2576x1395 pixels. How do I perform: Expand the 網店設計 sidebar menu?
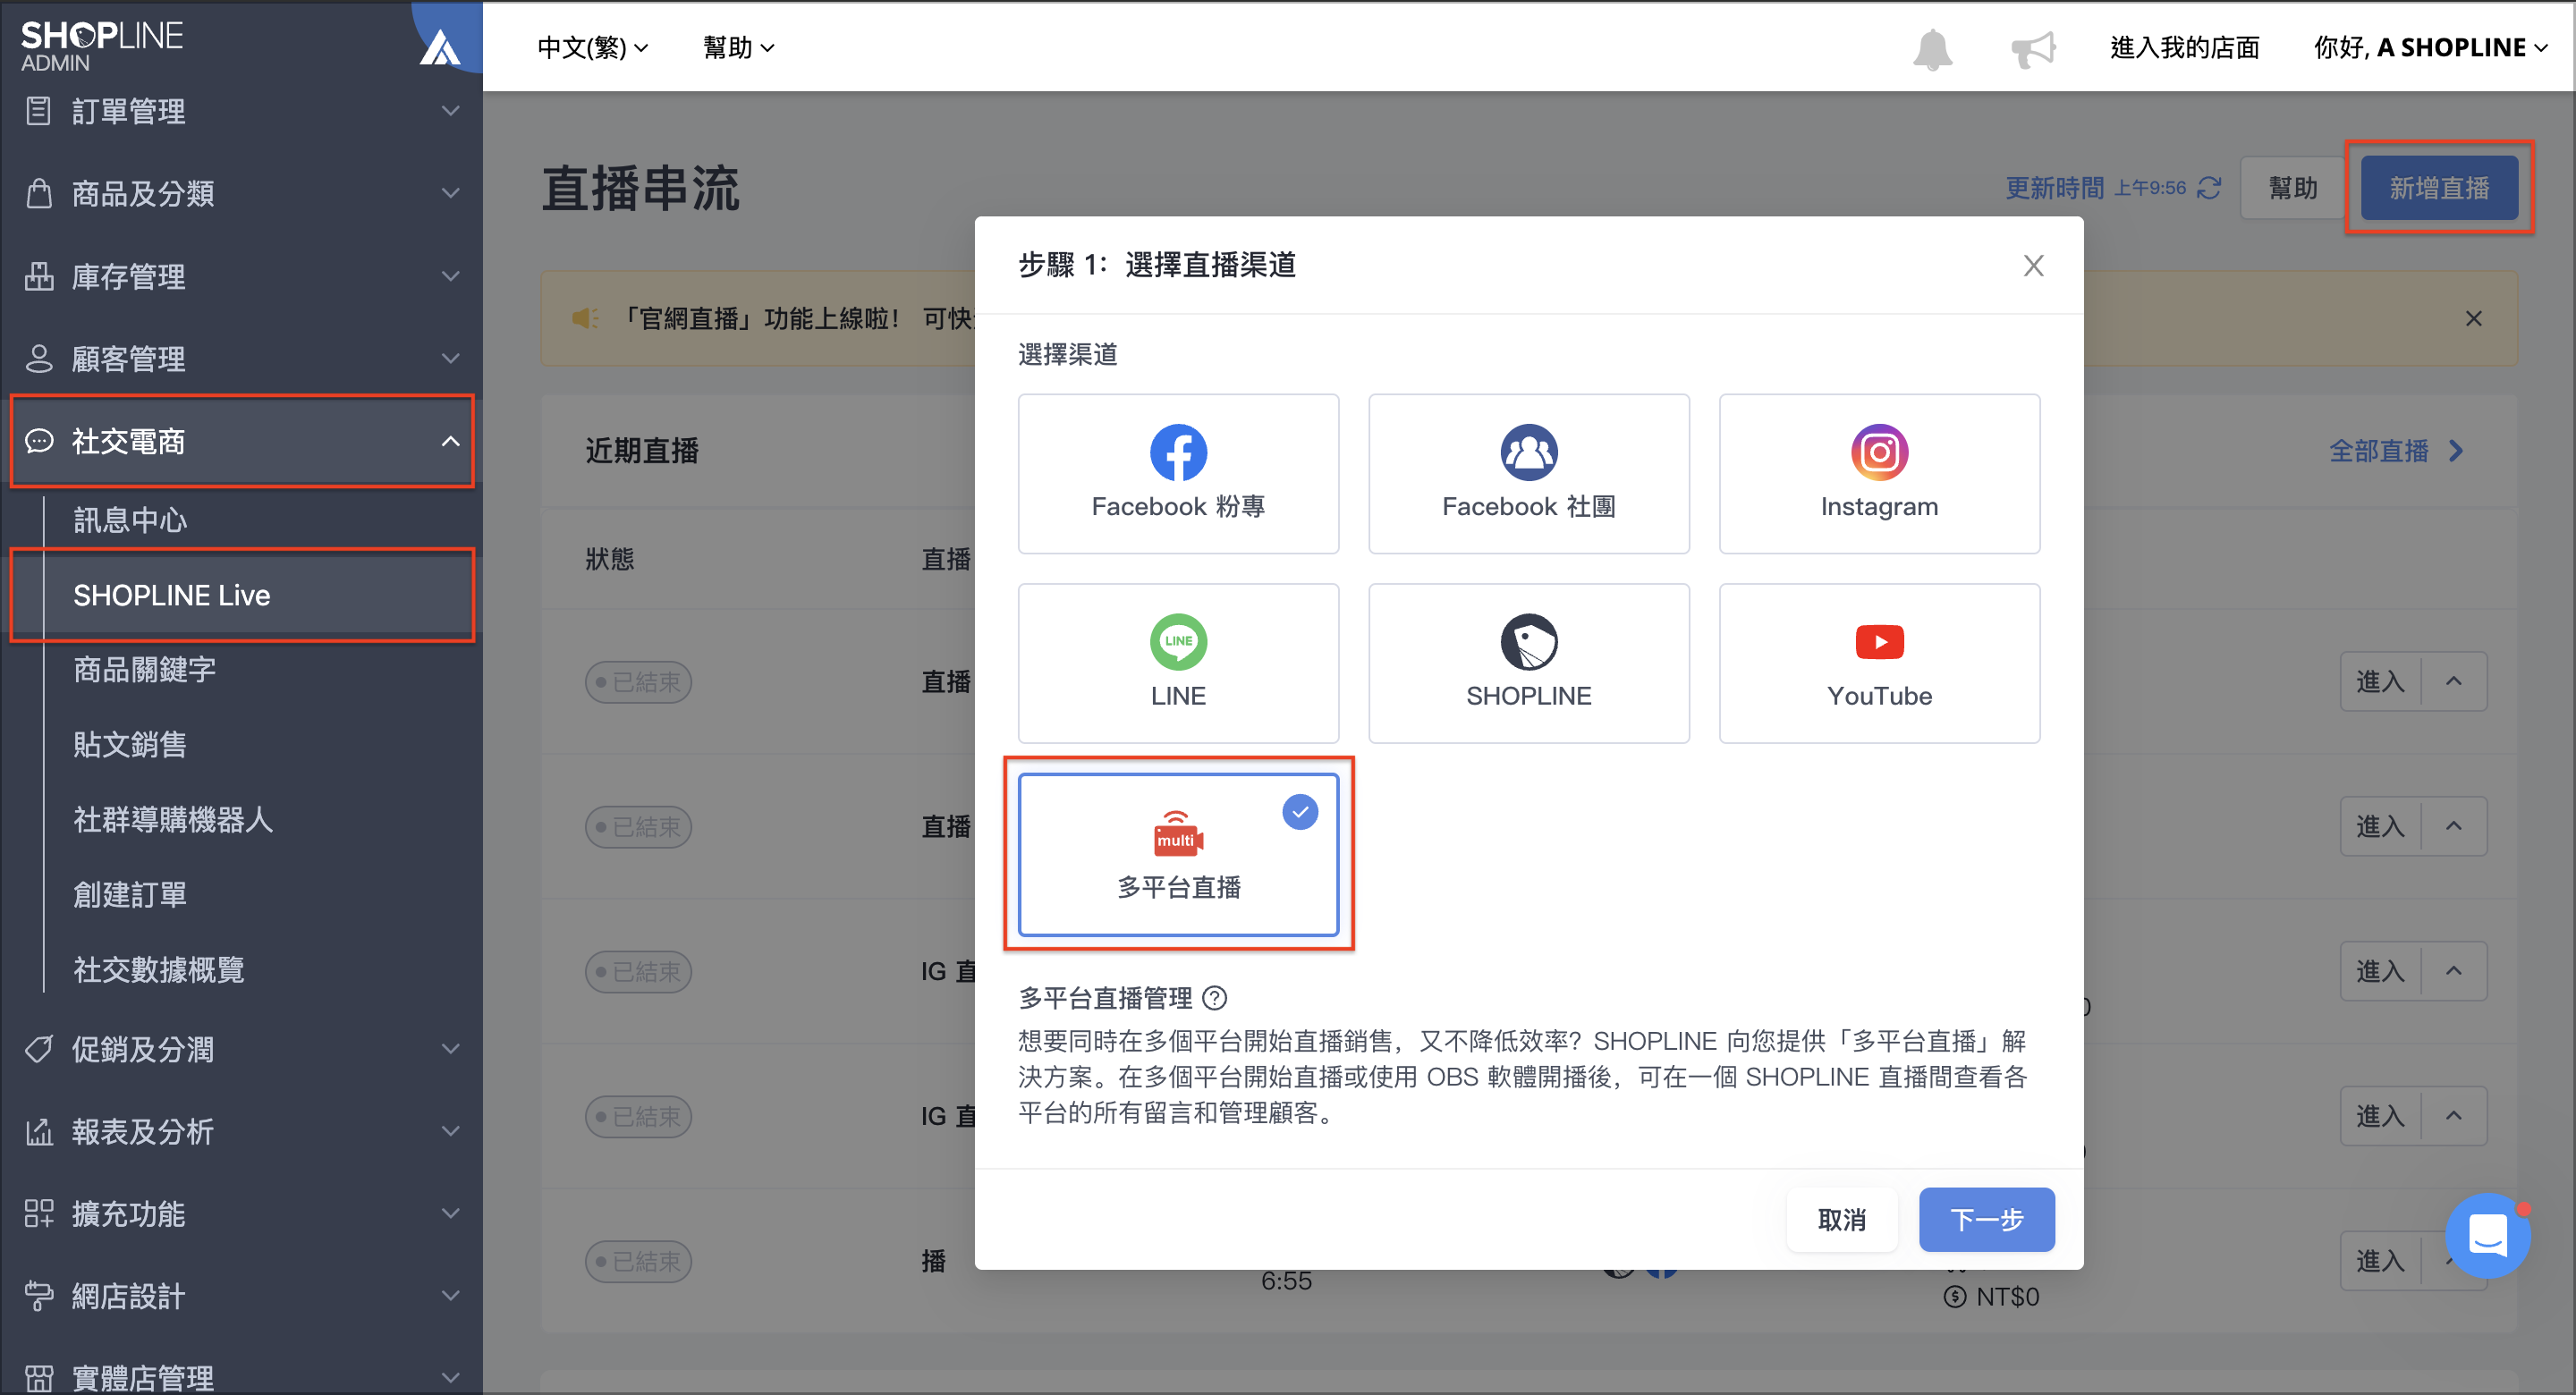[x=241, y=1295]
